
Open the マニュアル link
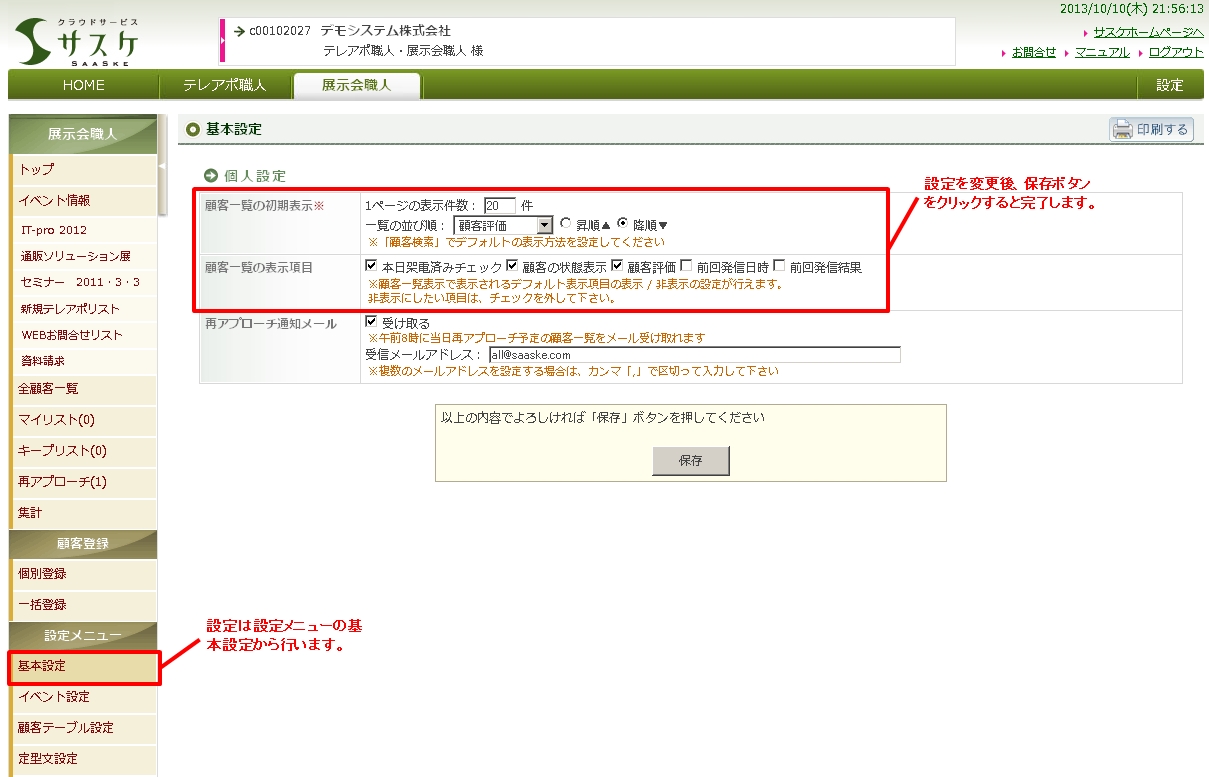click(x=1102, y=52)
